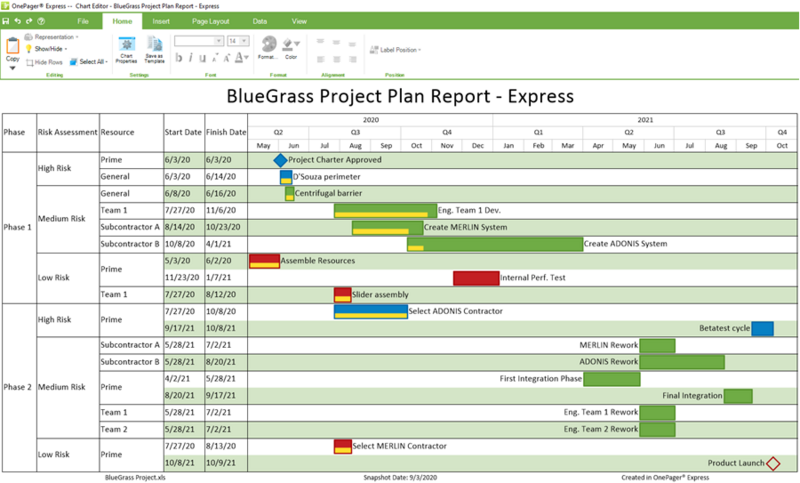Click the increase font size icon
This screenshot has width=800, height=483.
(x=227, y=58)
